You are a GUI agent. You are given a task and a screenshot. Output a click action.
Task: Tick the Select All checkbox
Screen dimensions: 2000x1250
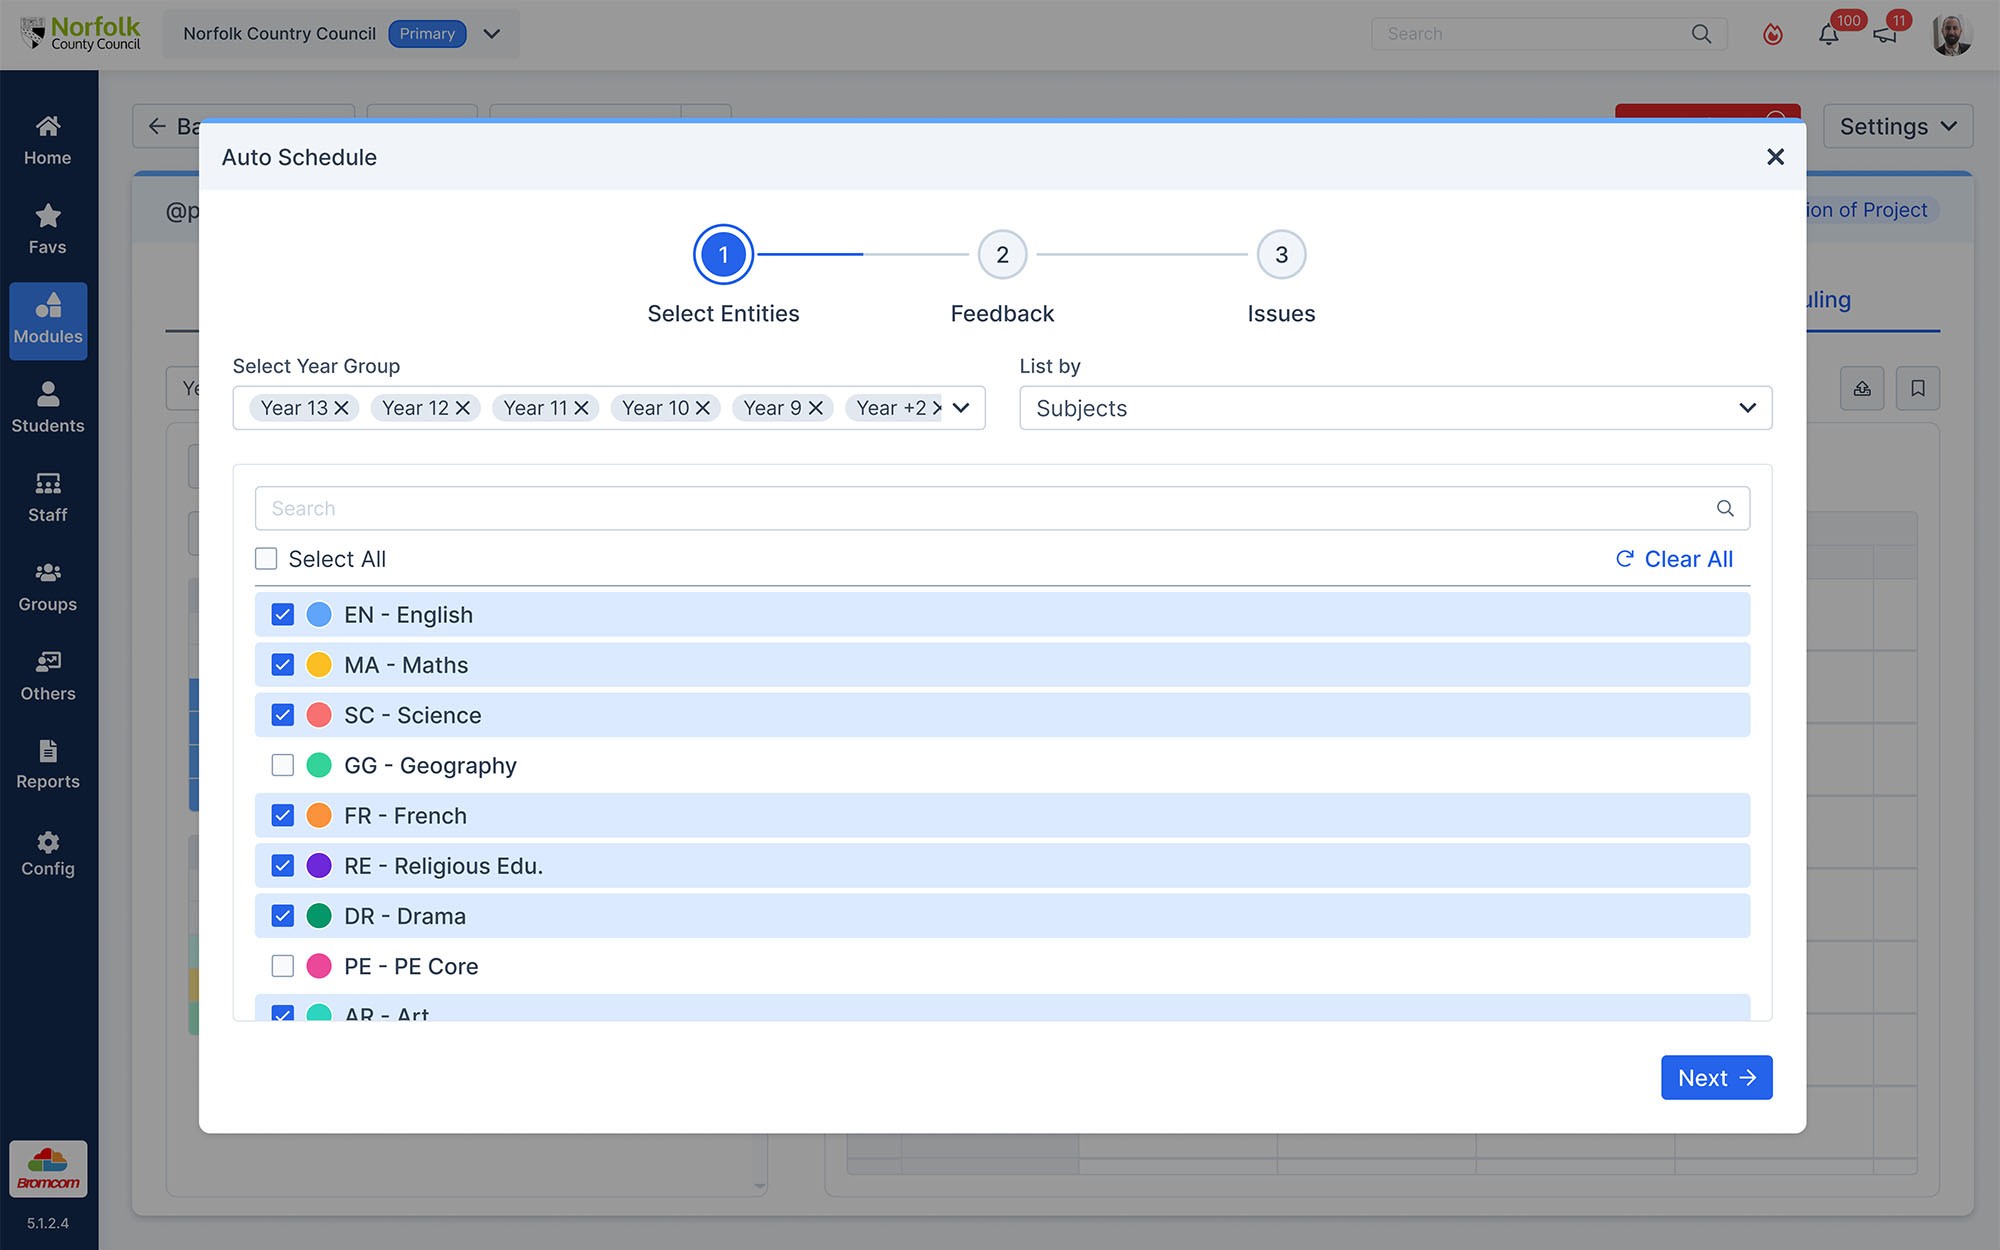coord(266,559)
